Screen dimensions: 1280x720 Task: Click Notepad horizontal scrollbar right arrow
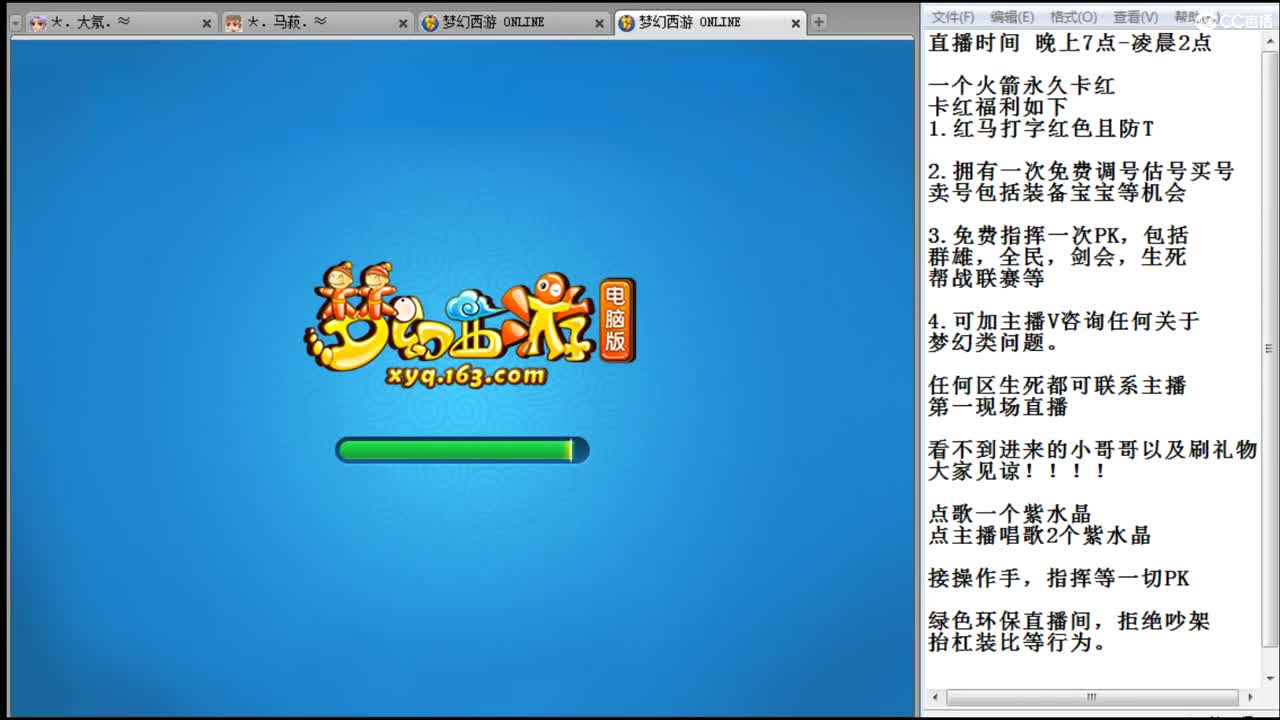(1249, 697)
